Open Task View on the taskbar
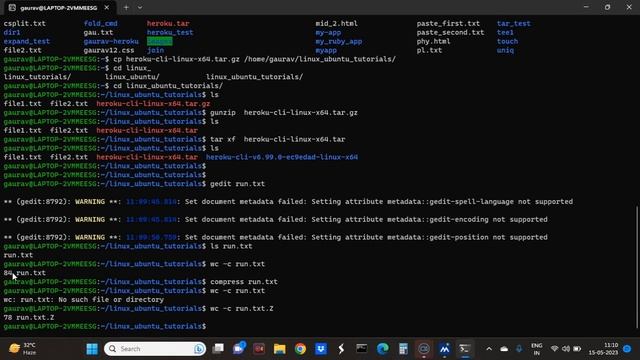The image size is (640, 360). click(218, 349)
